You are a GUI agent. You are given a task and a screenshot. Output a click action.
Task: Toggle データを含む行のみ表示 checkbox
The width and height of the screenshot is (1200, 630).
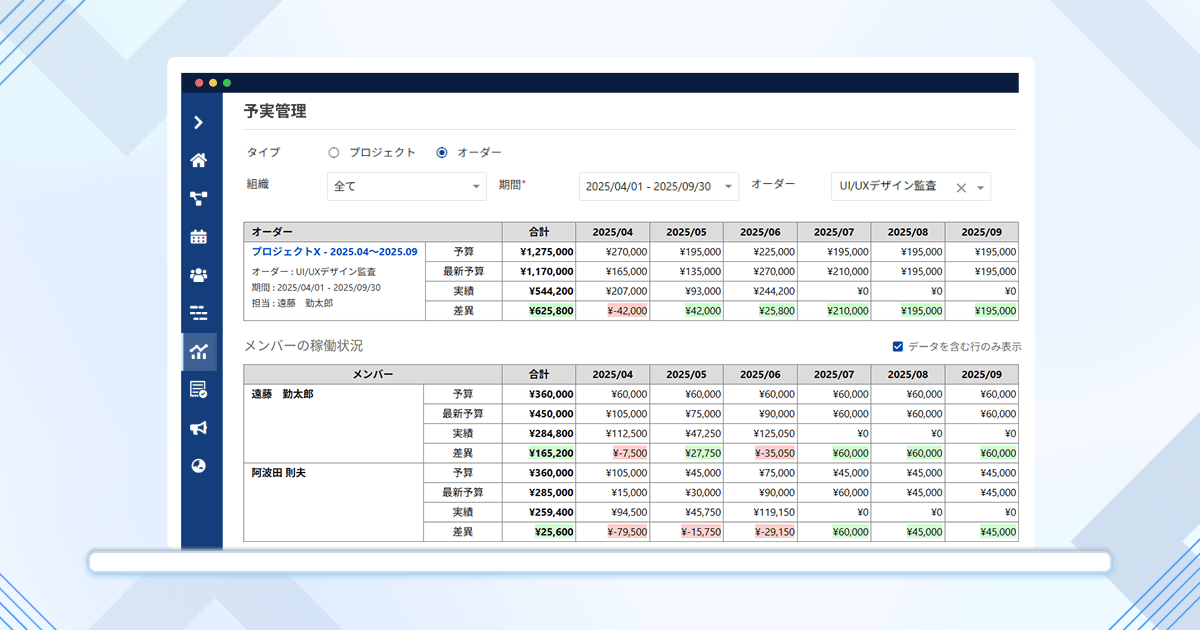897,347
